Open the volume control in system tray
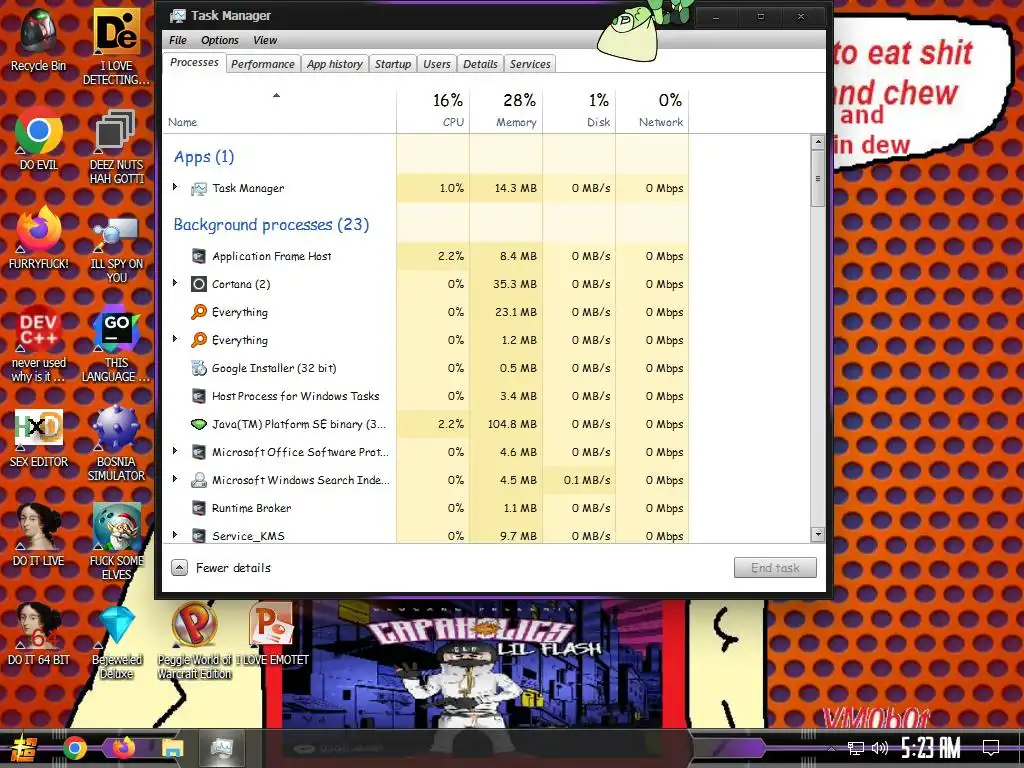The height and width of the screenshot is (768, 1024). (x=880, y=748)
